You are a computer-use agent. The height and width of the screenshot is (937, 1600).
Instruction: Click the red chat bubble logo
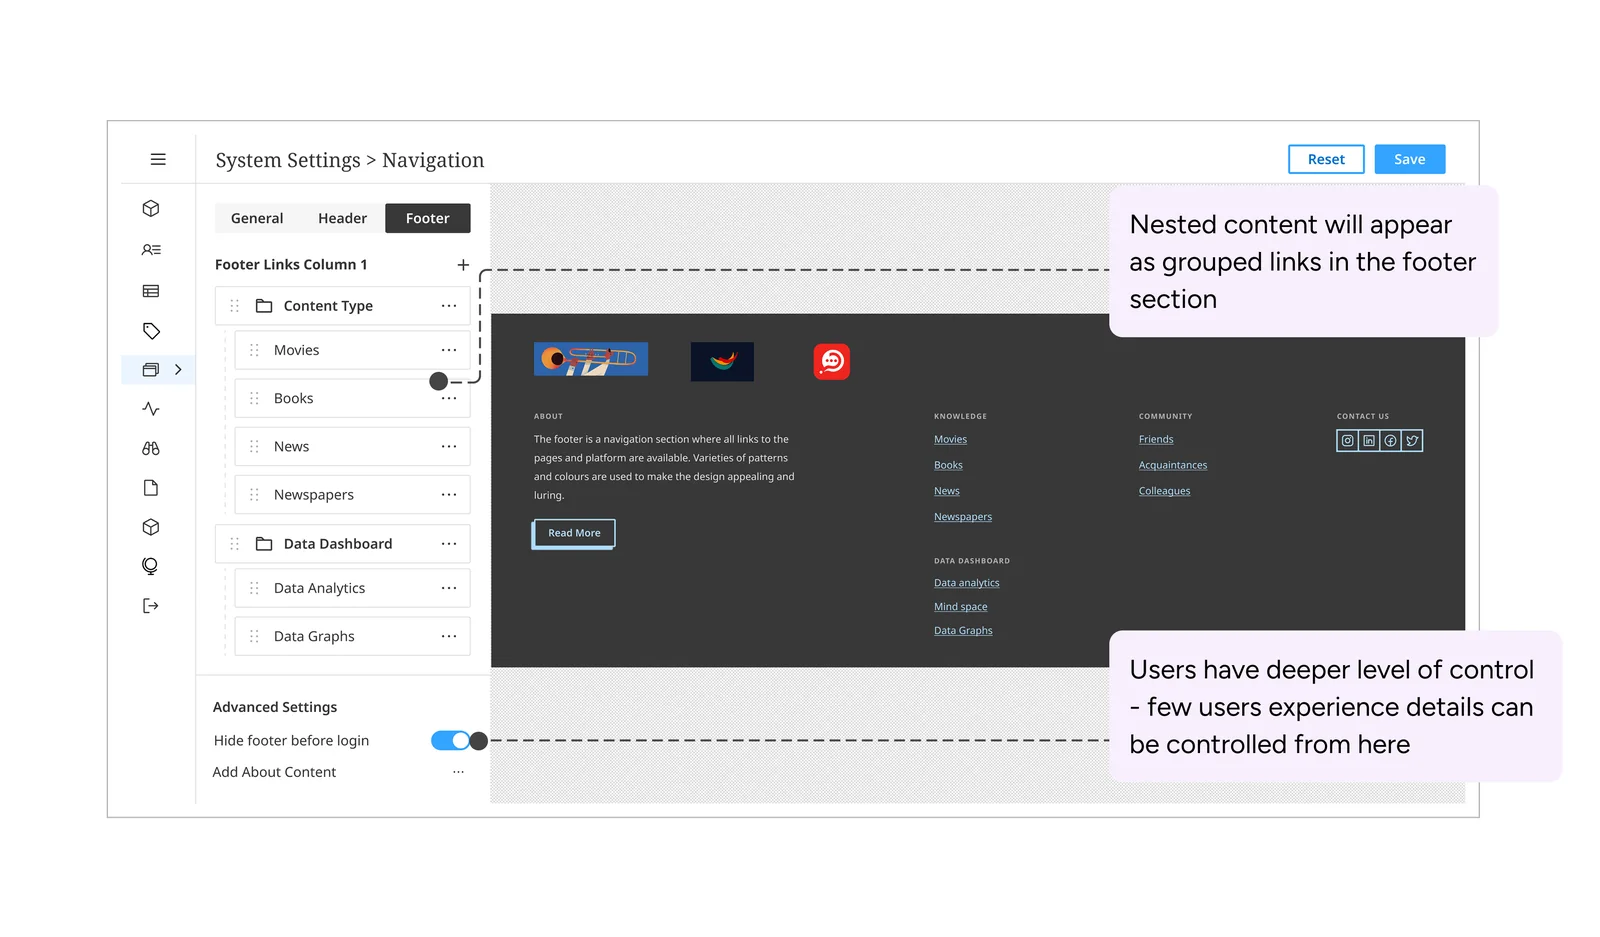(832, 361)
